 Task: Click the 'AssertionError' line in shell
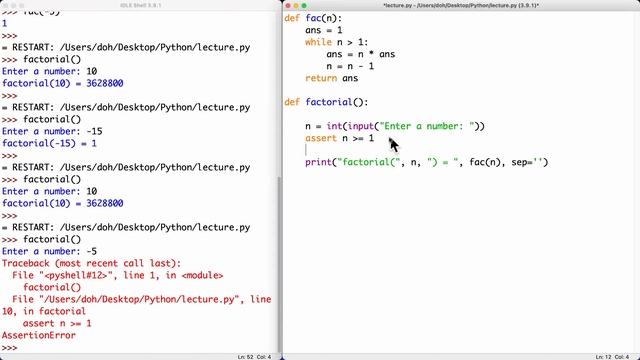click(x=39, y=336)
